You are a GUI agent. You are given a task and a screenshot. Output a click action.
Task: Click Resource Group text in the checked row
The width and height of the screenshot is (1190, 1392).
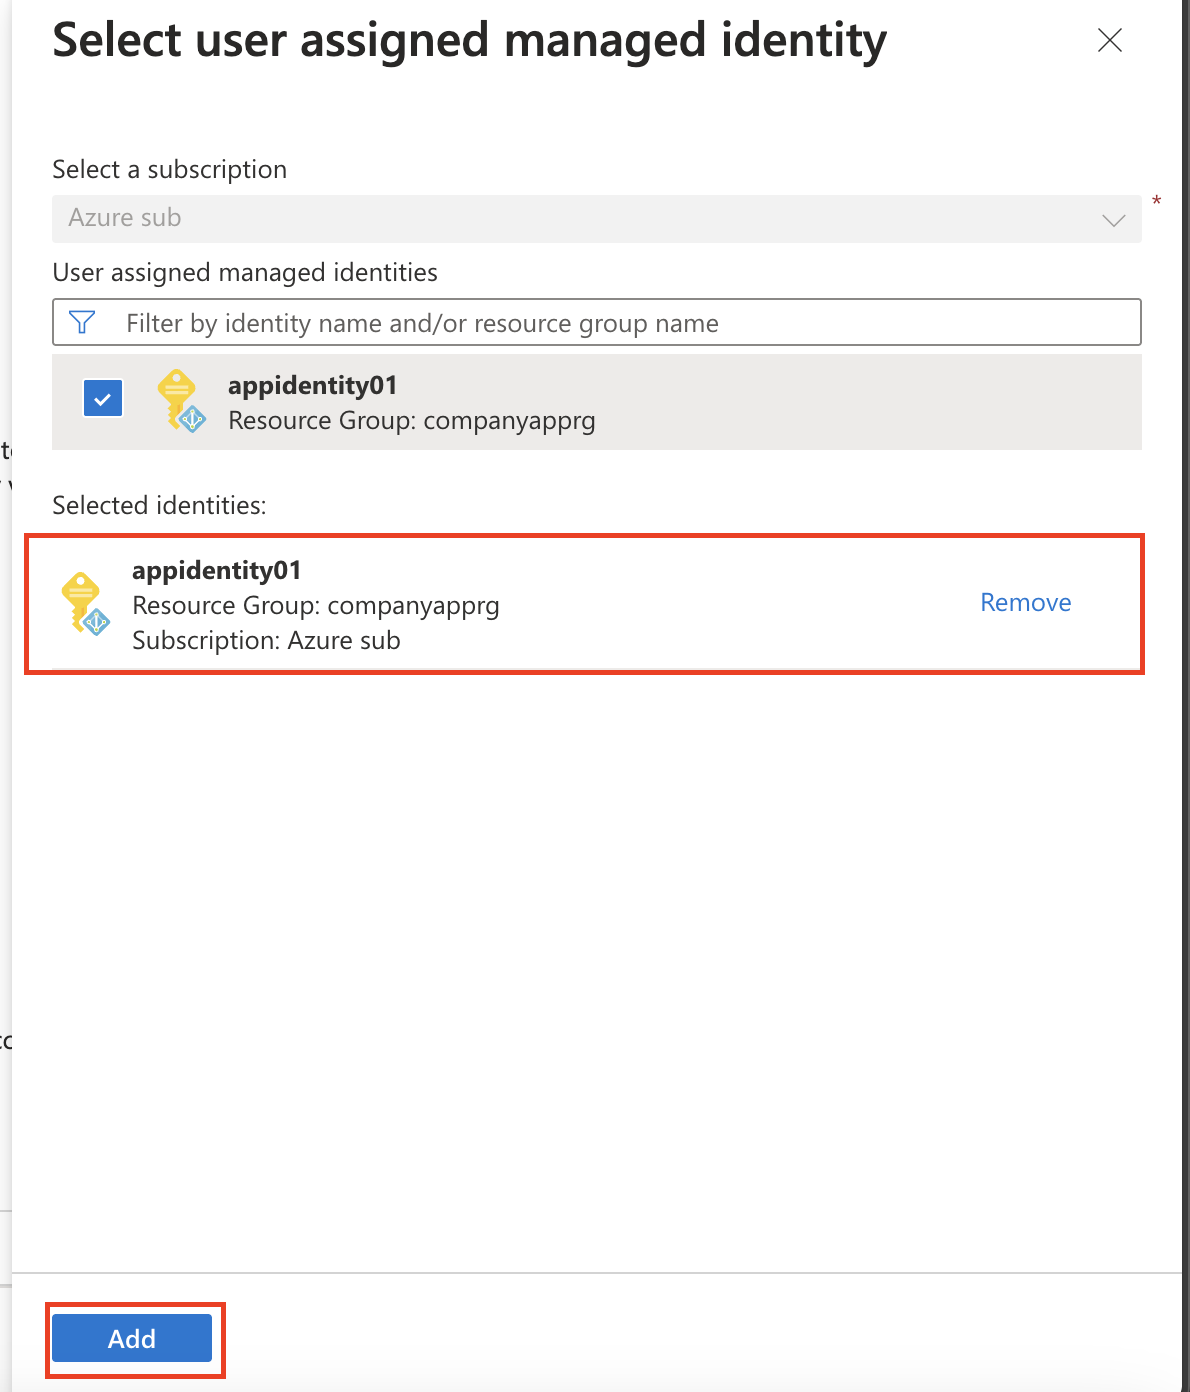point(411,421)
